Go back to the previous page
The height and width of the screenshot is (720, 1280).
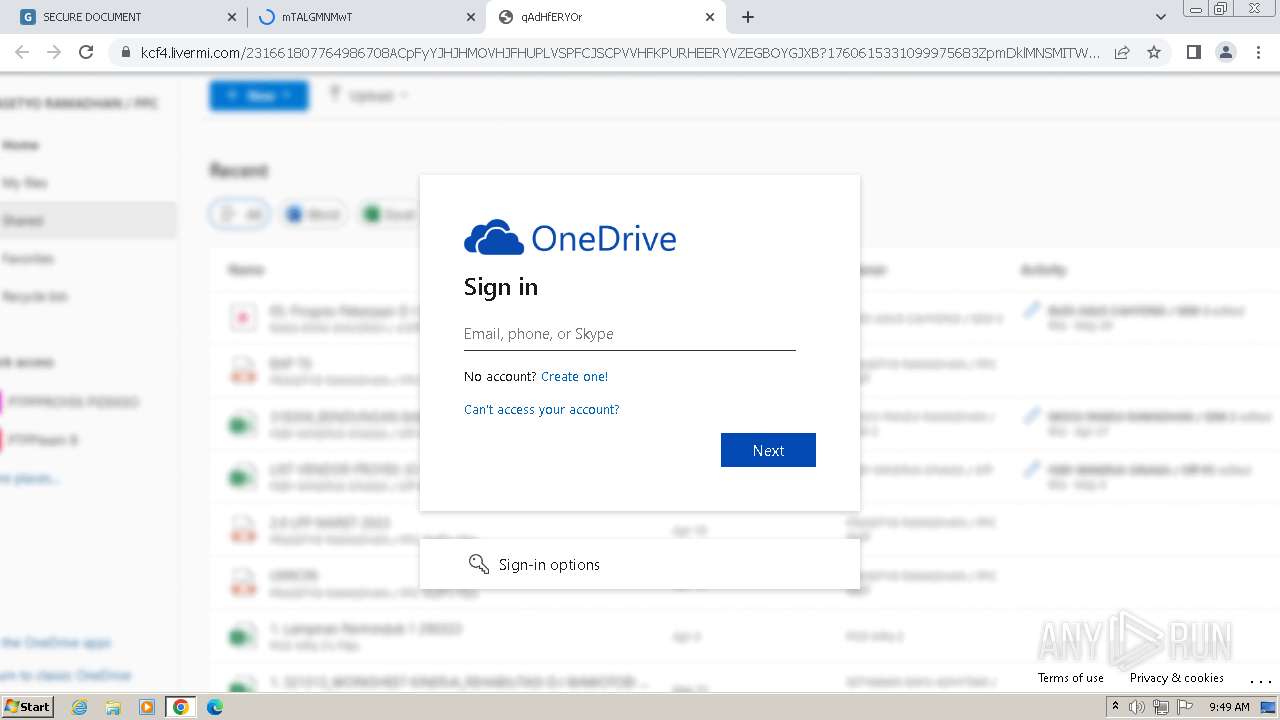(x=22, y=53)
